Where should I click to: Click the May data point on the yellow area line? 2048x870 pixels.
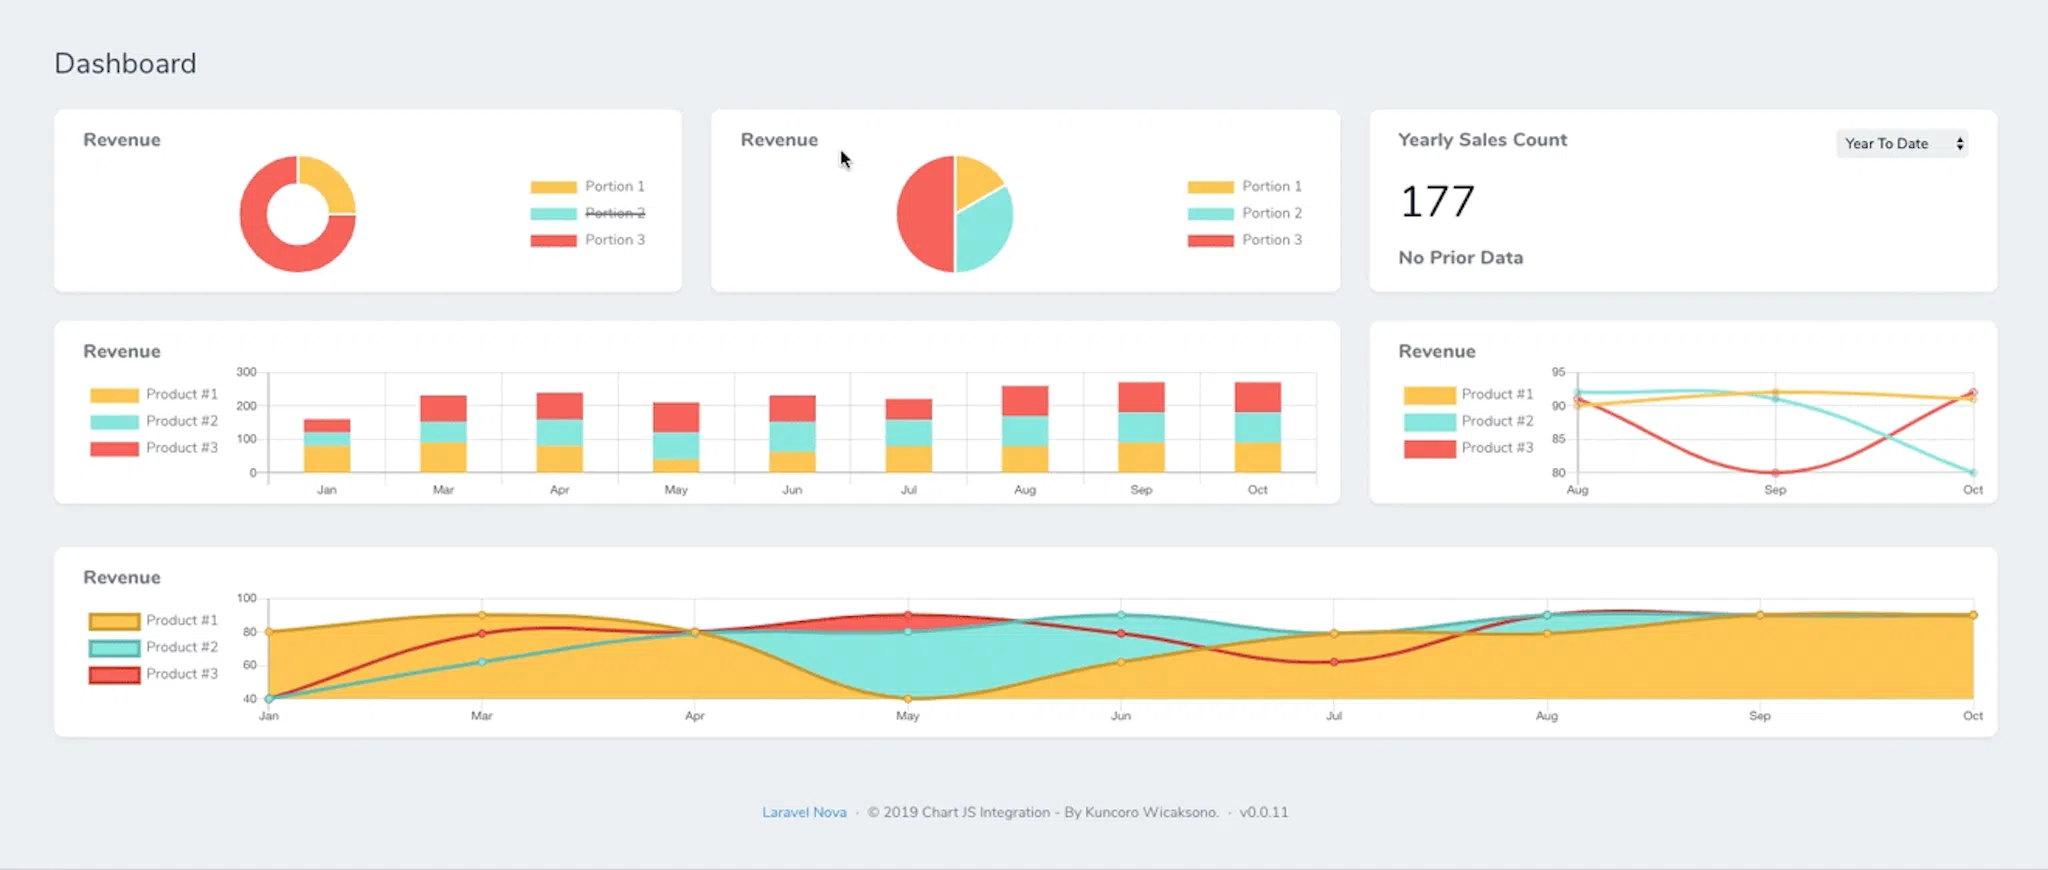coord(908,699)
